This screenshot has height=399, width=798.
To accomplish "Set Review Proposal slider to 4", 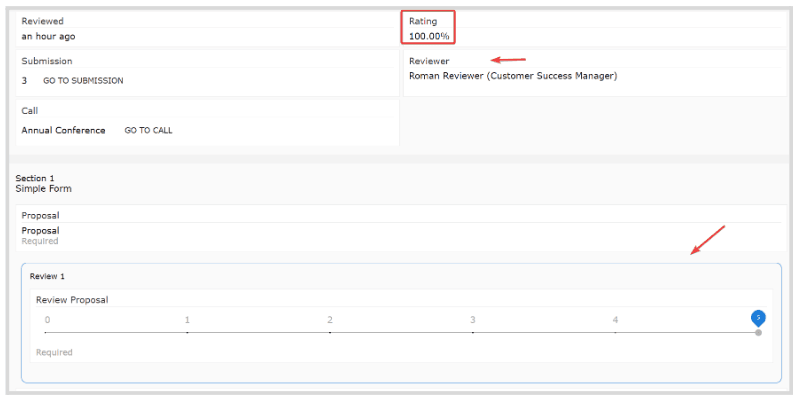I will point(616,332).
